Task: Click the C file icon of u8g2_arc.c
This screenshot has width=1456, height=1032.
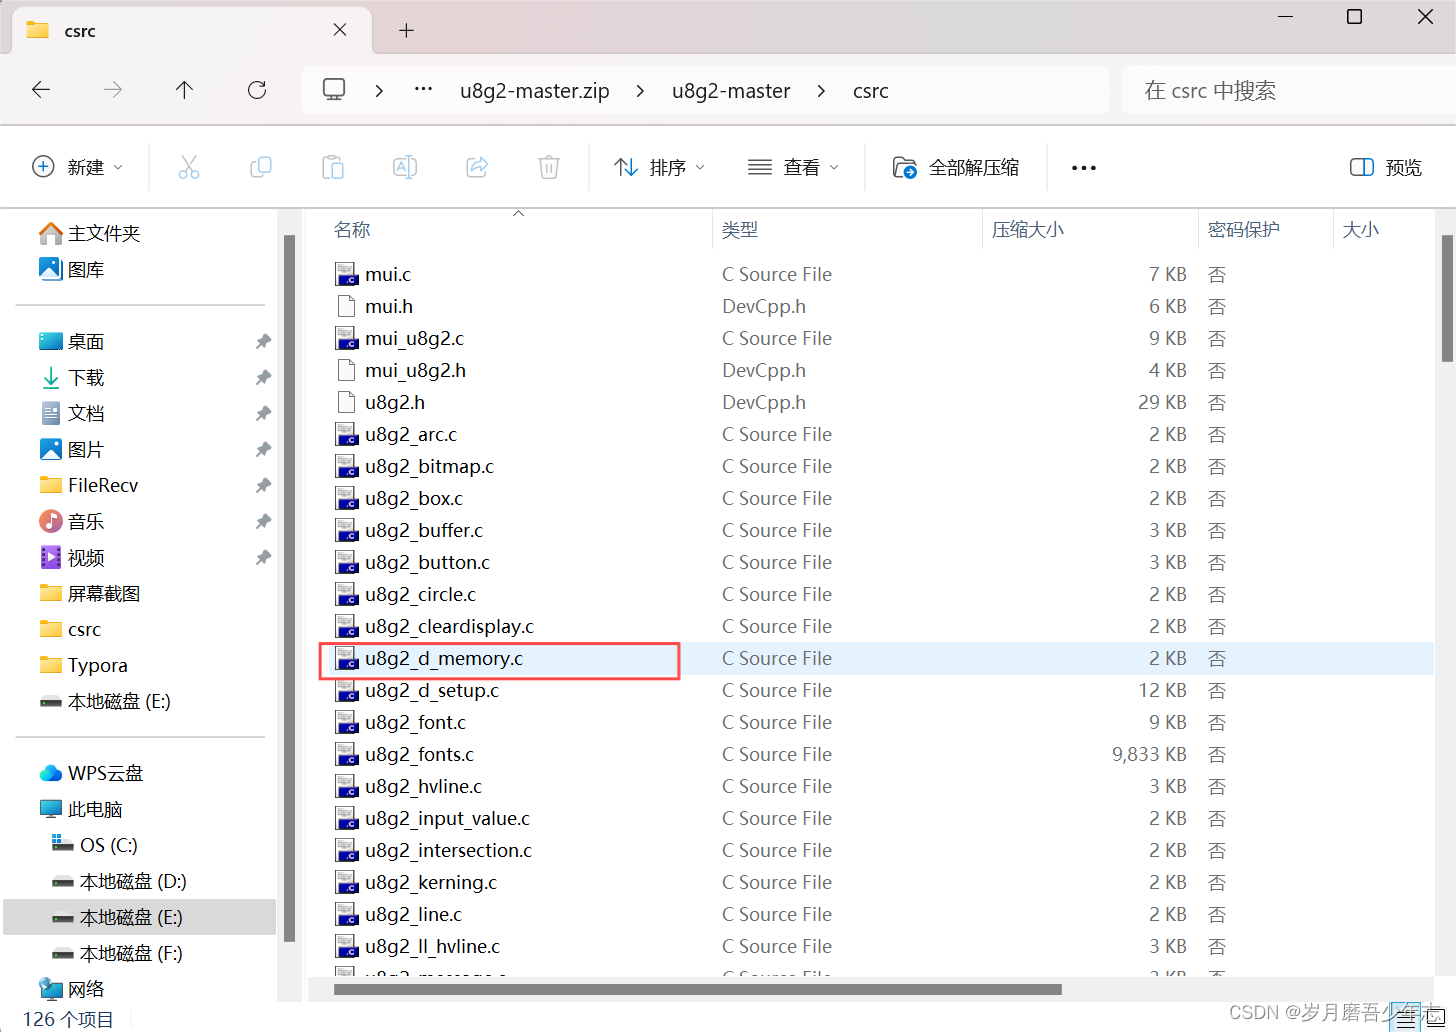Action: point(346,434)
